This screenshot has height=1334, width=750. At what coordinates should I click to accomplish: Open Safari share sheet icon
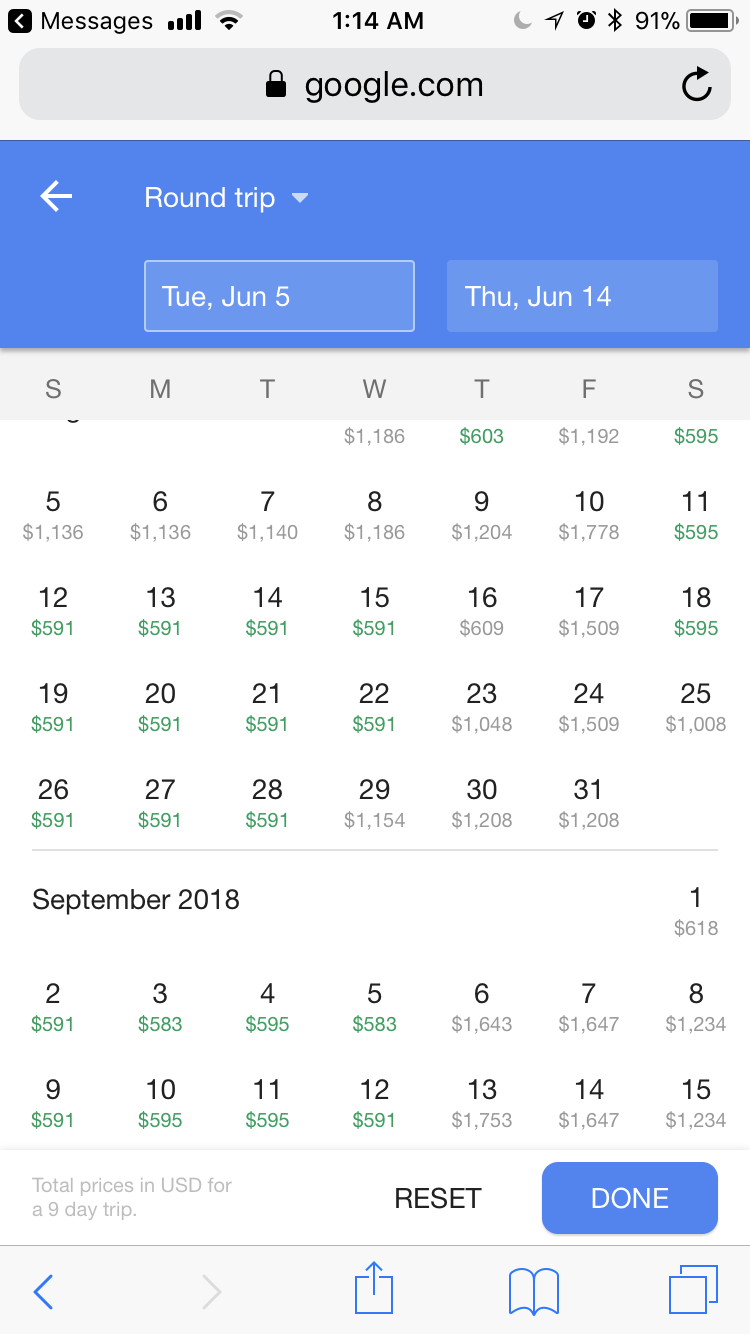[374, 1289]
